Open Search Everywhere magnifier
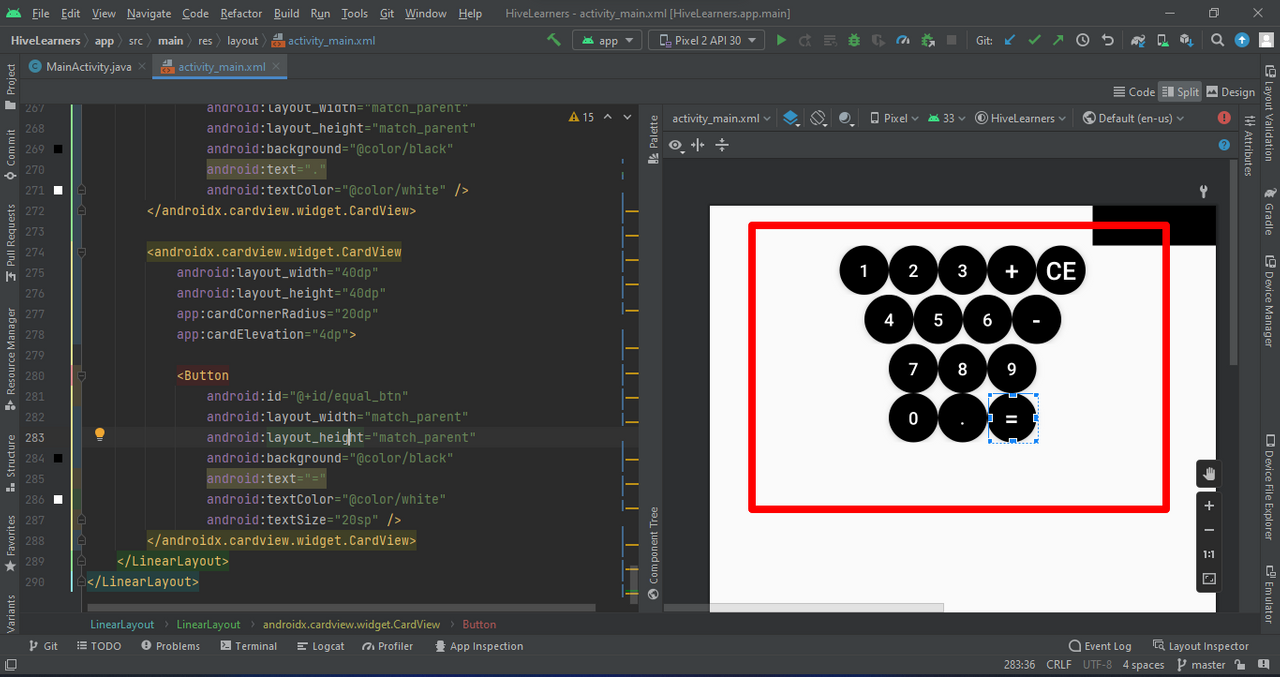 (1217, 40)
